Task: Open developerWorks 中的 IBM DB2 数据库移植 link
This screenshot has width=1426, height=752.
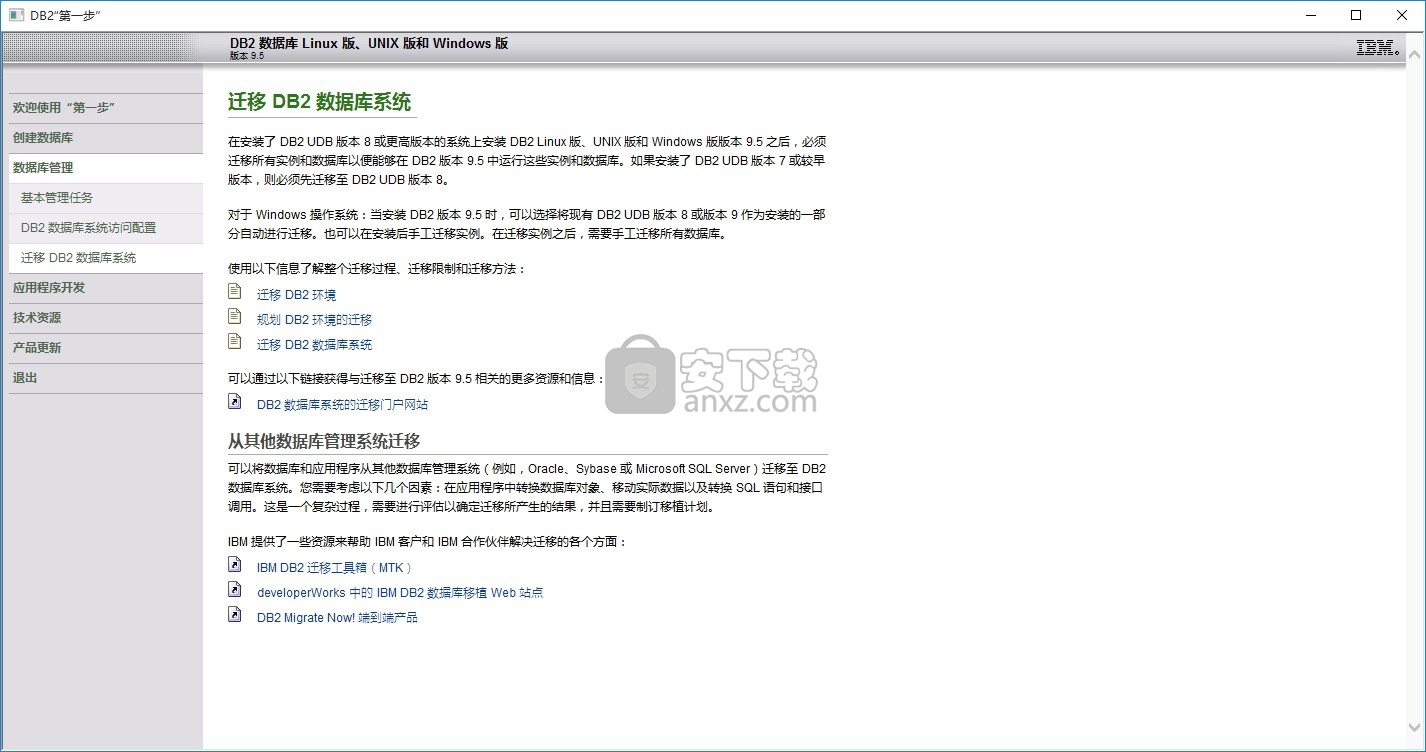Action: coord(400,593)
